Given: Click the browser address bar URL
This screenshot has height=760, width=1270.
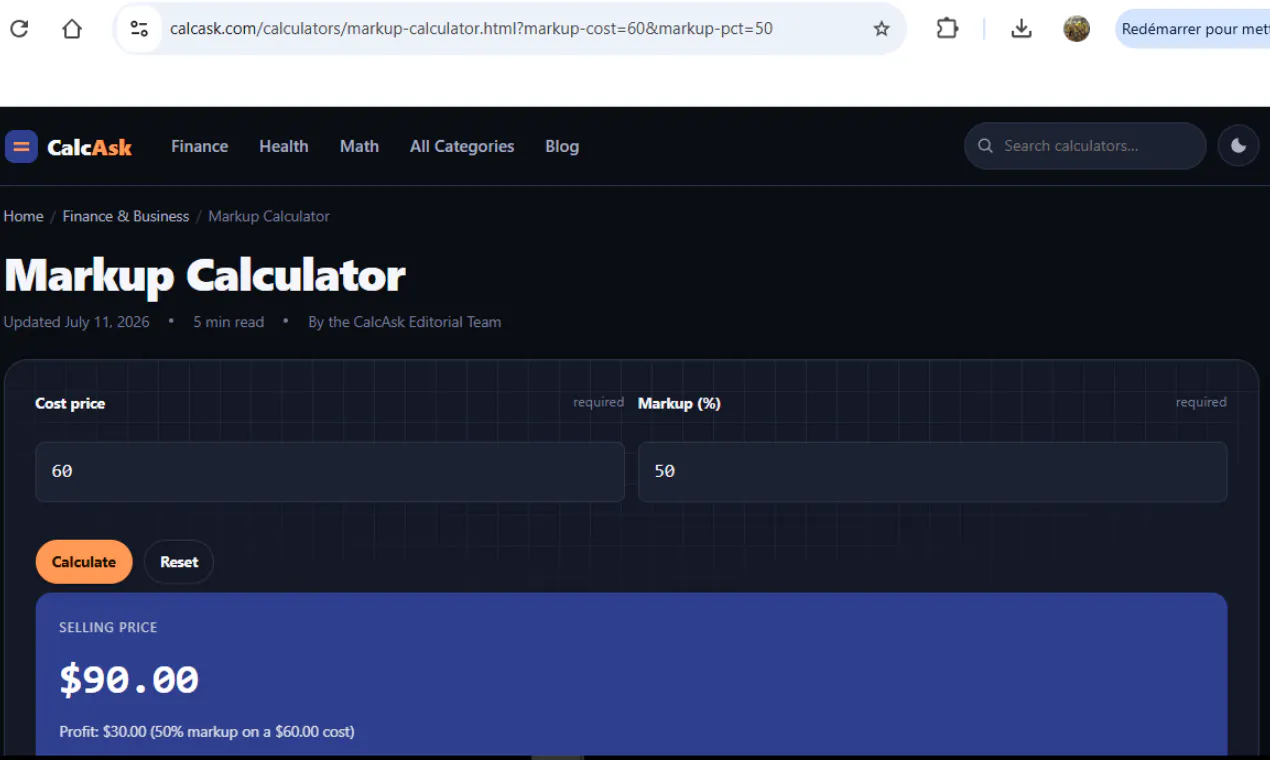Looking at the screenshot, I should point(471,29).
